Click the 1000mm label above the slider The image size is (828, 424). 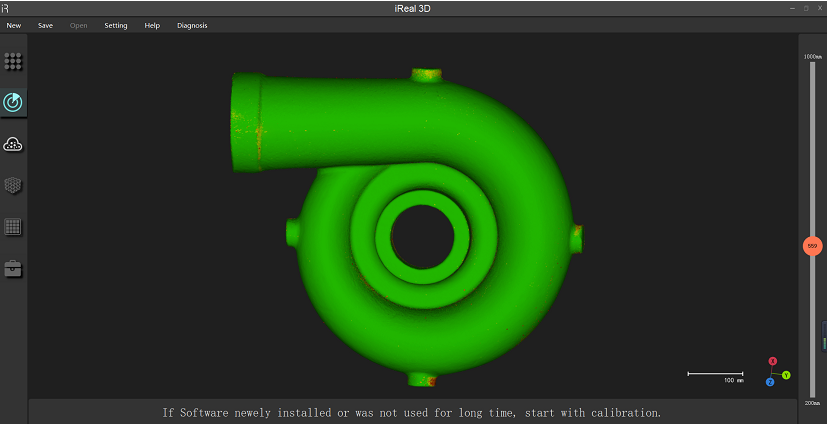tap(812, 56)
